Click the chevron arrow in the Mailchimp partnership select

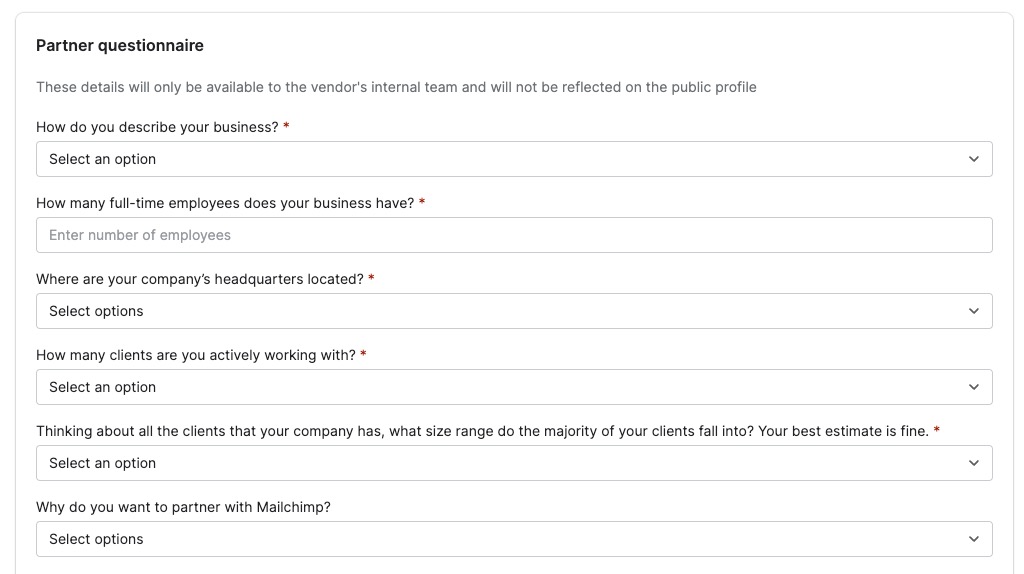pos(974,539)
